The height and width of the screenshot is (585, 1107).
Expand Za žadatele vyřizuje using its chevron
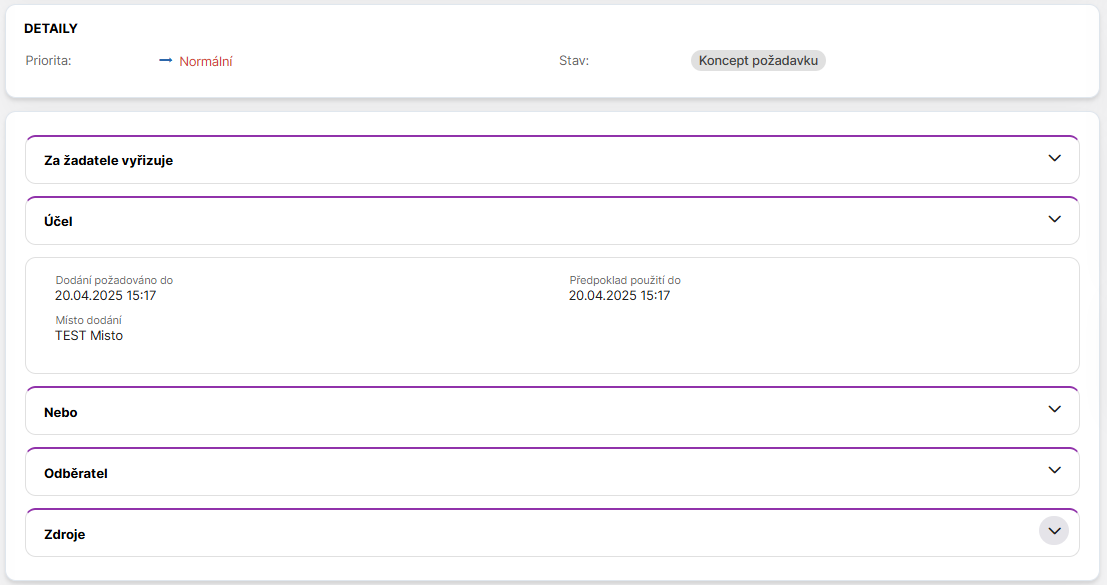[x=1054, y=158]
